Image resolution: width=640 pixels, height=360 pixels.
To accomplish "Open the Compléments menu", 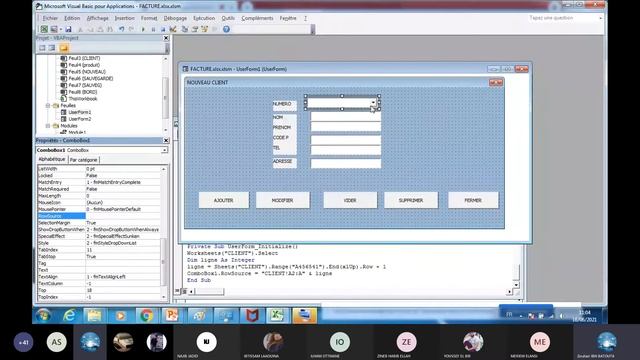I will [257, 18].
